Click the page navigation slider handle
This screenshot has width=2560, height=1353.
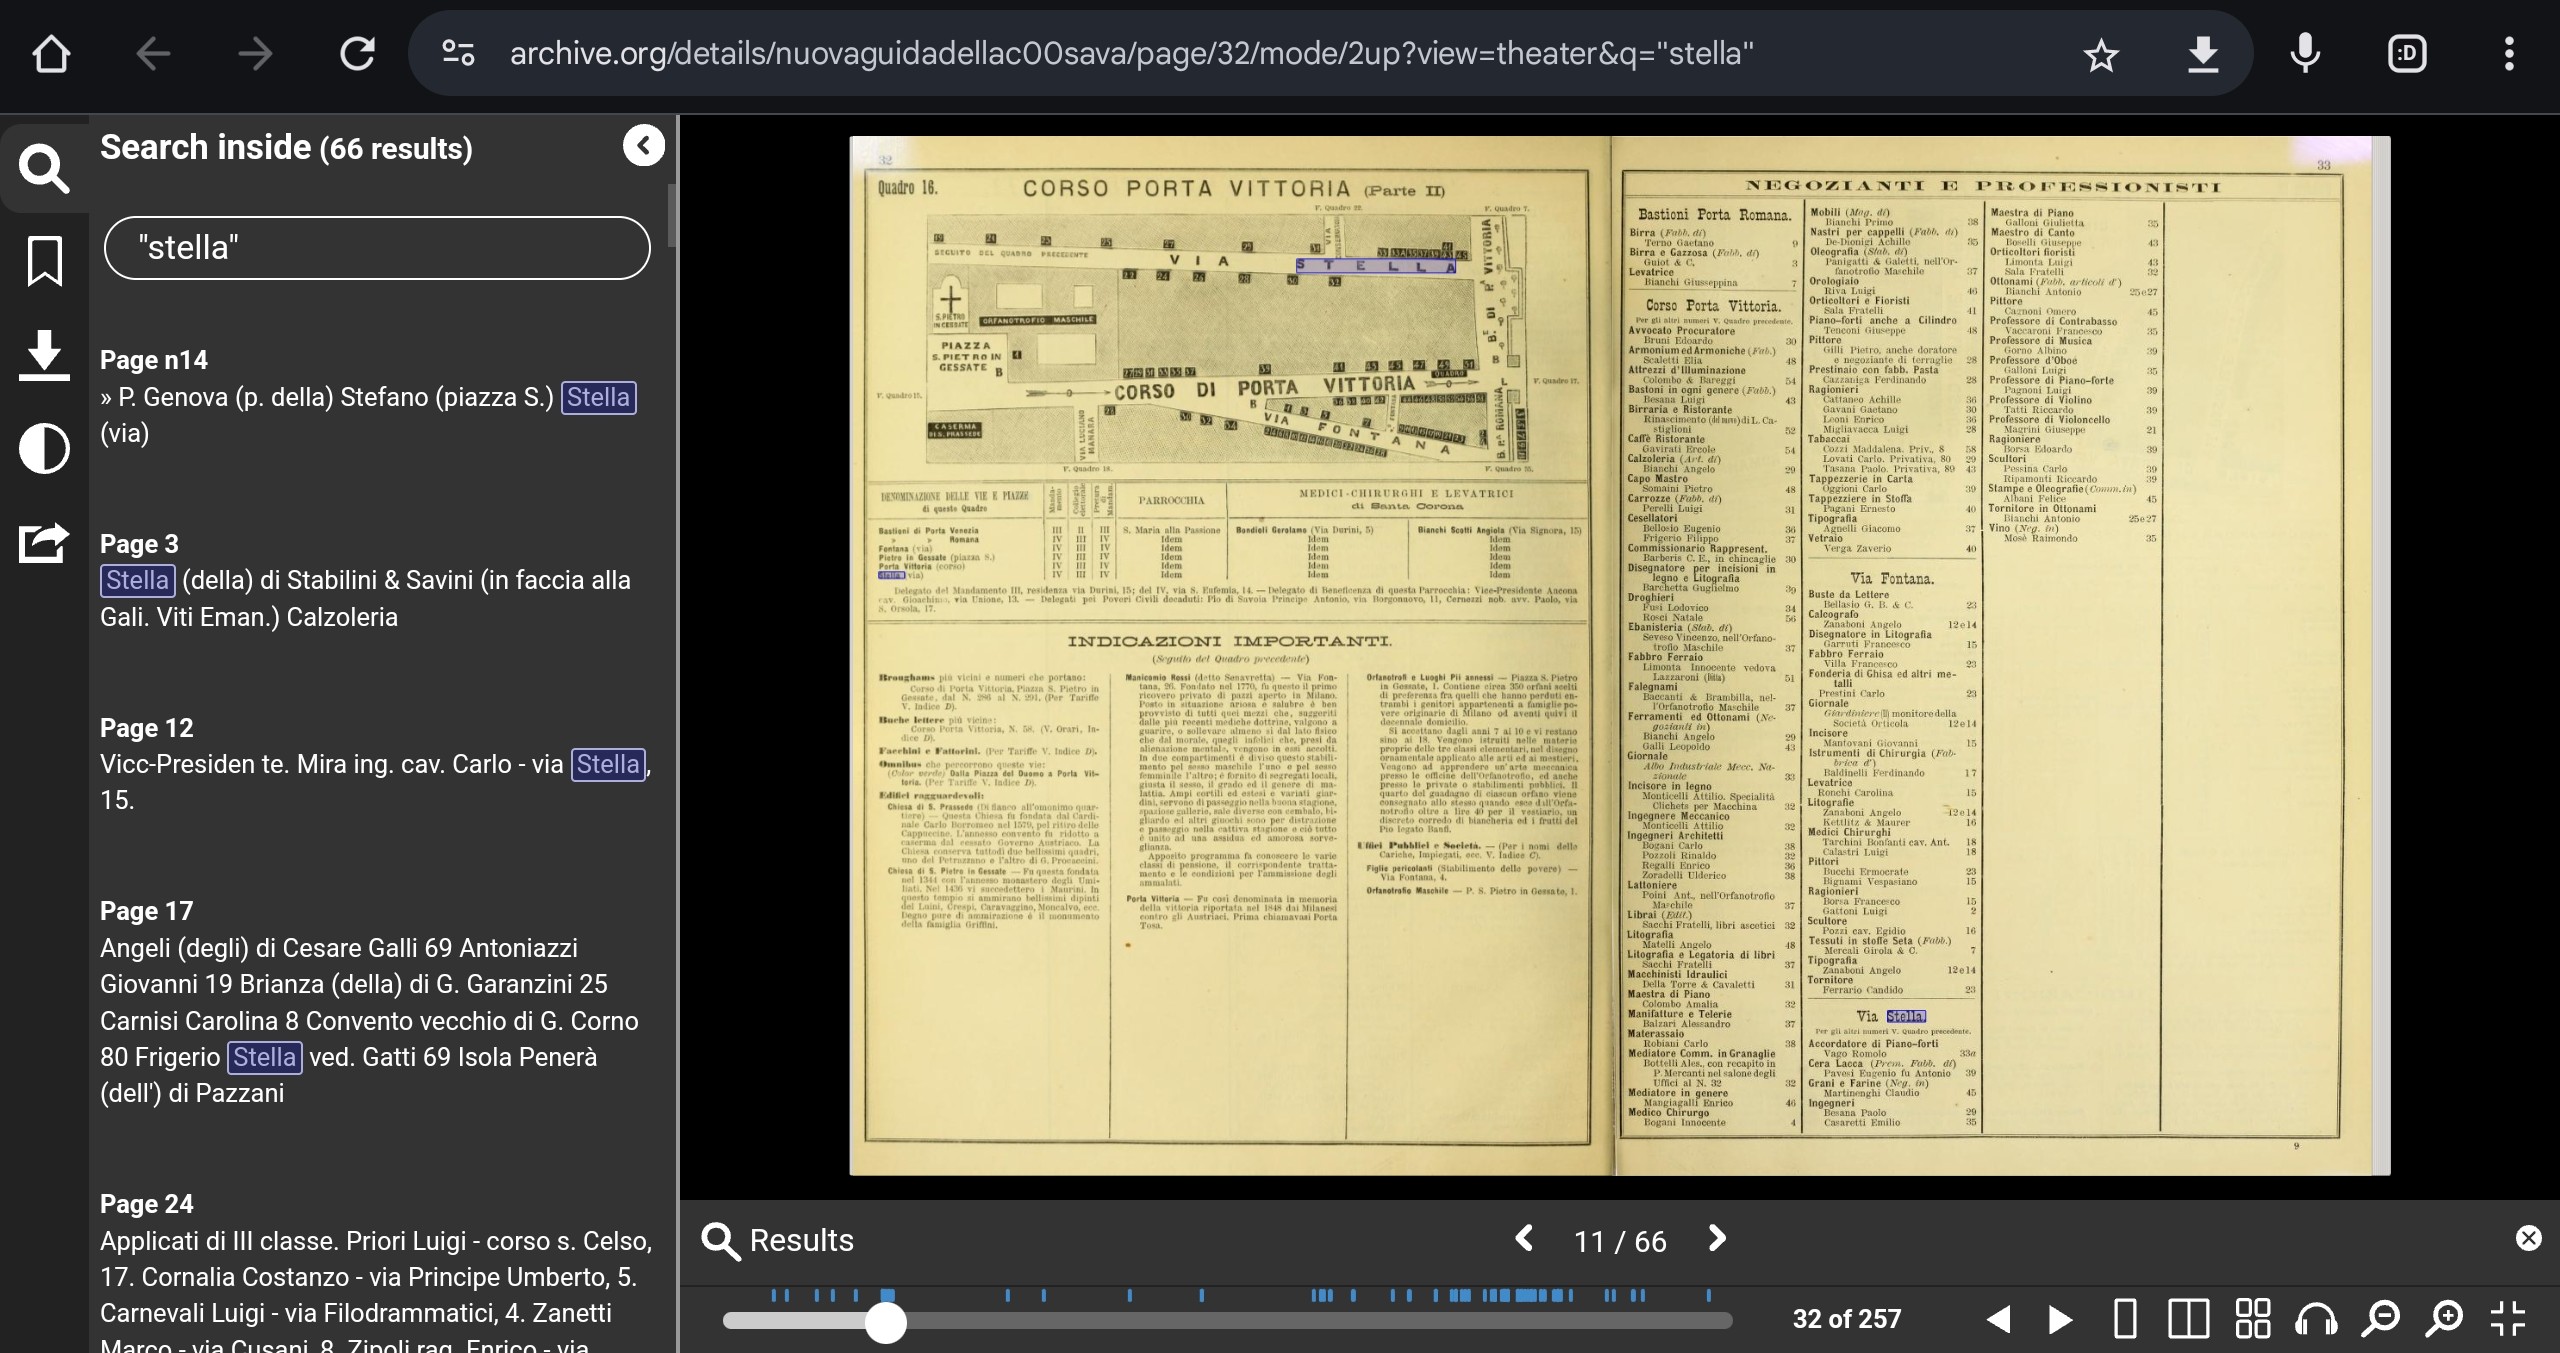click(x=885, y=1322)
